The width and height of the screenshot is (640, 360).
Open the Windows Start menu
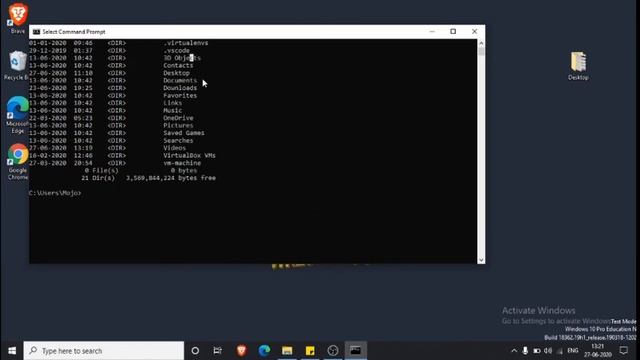12,351
